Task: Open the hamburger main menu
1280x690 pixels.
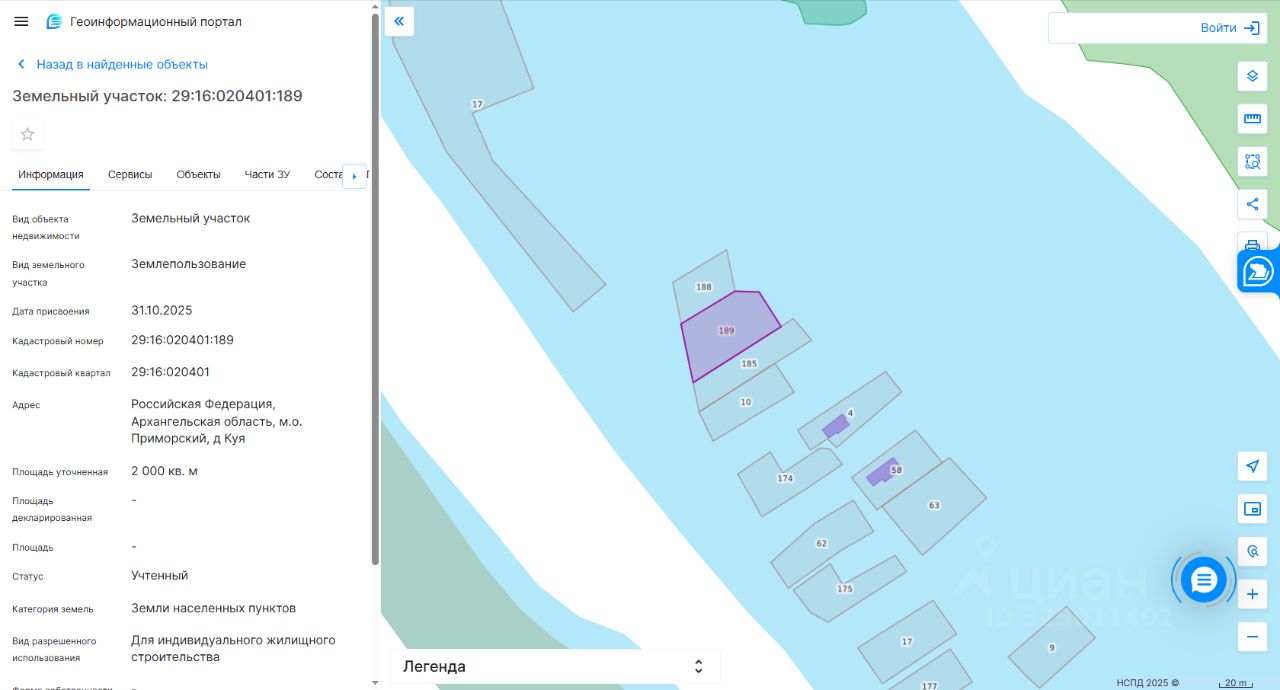Action: (x=21, y=21)
